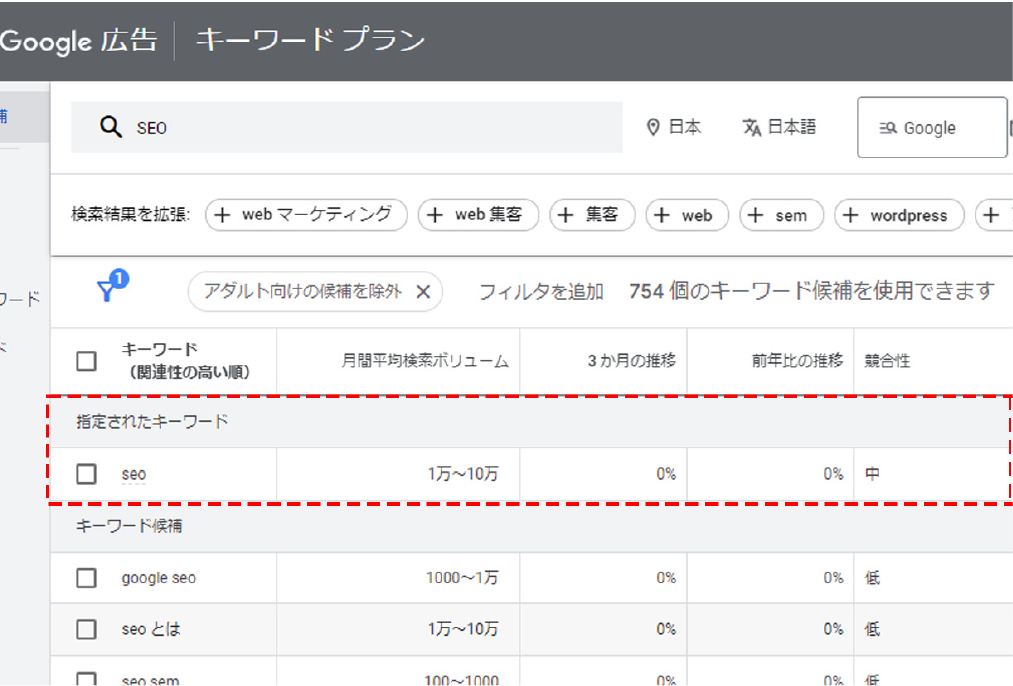
Task: Open the Google search network dropdown
Action: coord(932,127)
